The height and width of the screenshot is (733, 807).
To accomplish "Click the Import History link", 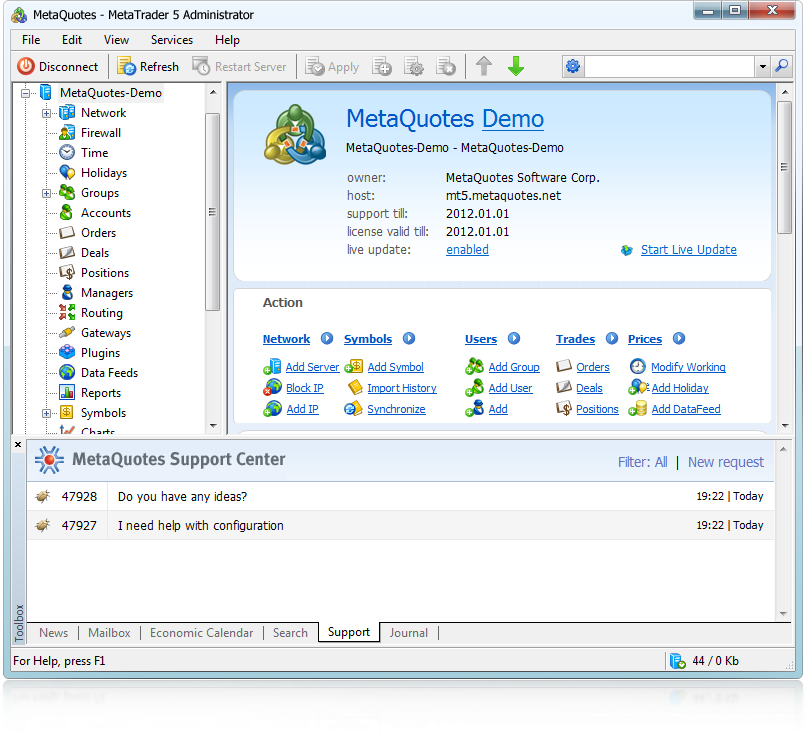I will (402, 388).
